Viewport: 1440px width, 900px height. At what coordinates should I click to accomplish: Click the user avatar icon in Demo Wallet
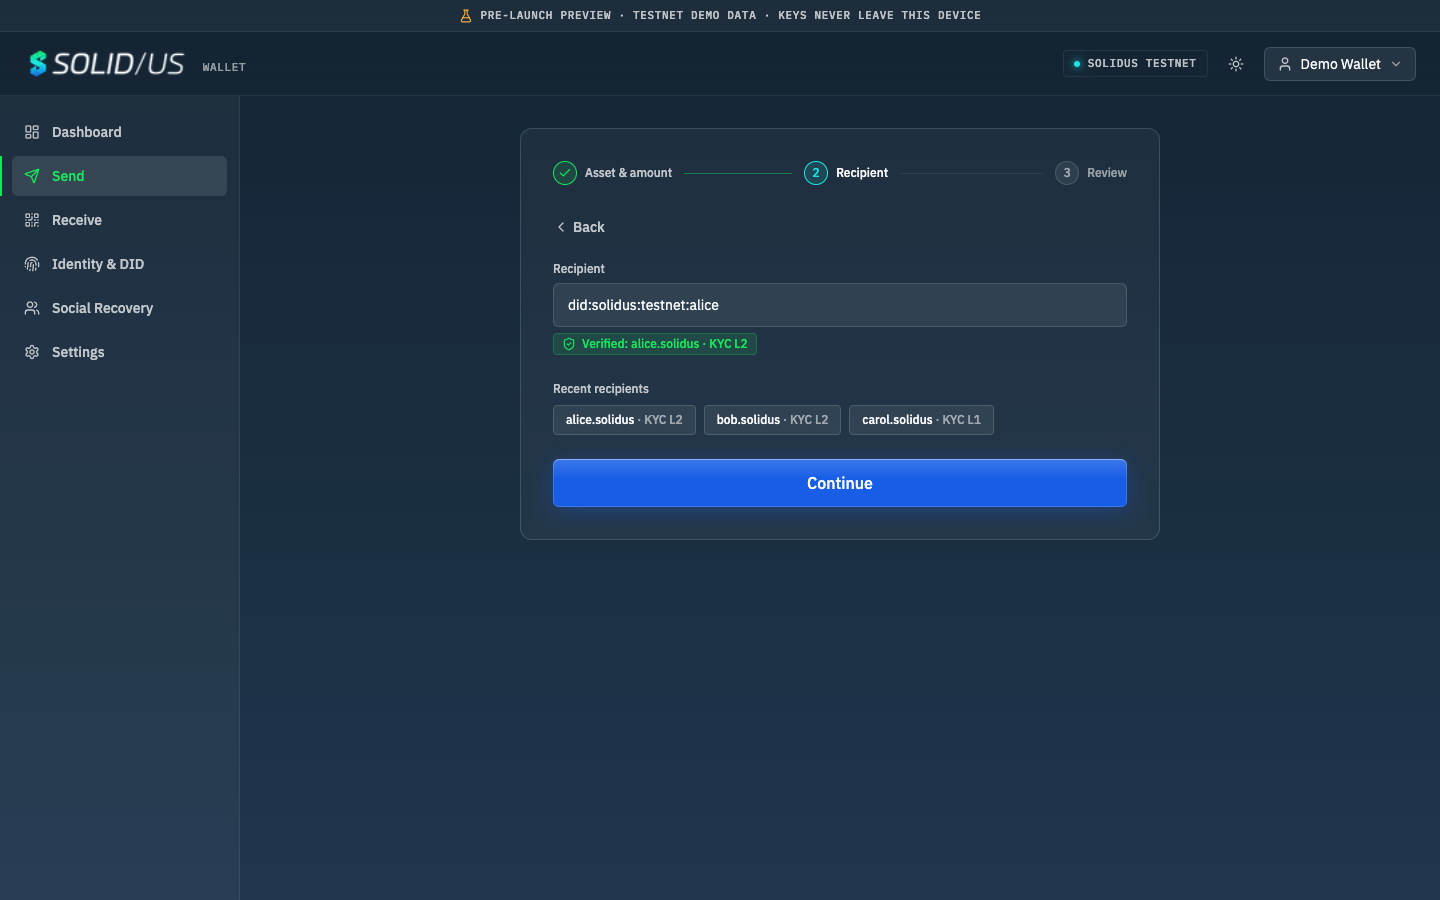(x=1285, y=64)
